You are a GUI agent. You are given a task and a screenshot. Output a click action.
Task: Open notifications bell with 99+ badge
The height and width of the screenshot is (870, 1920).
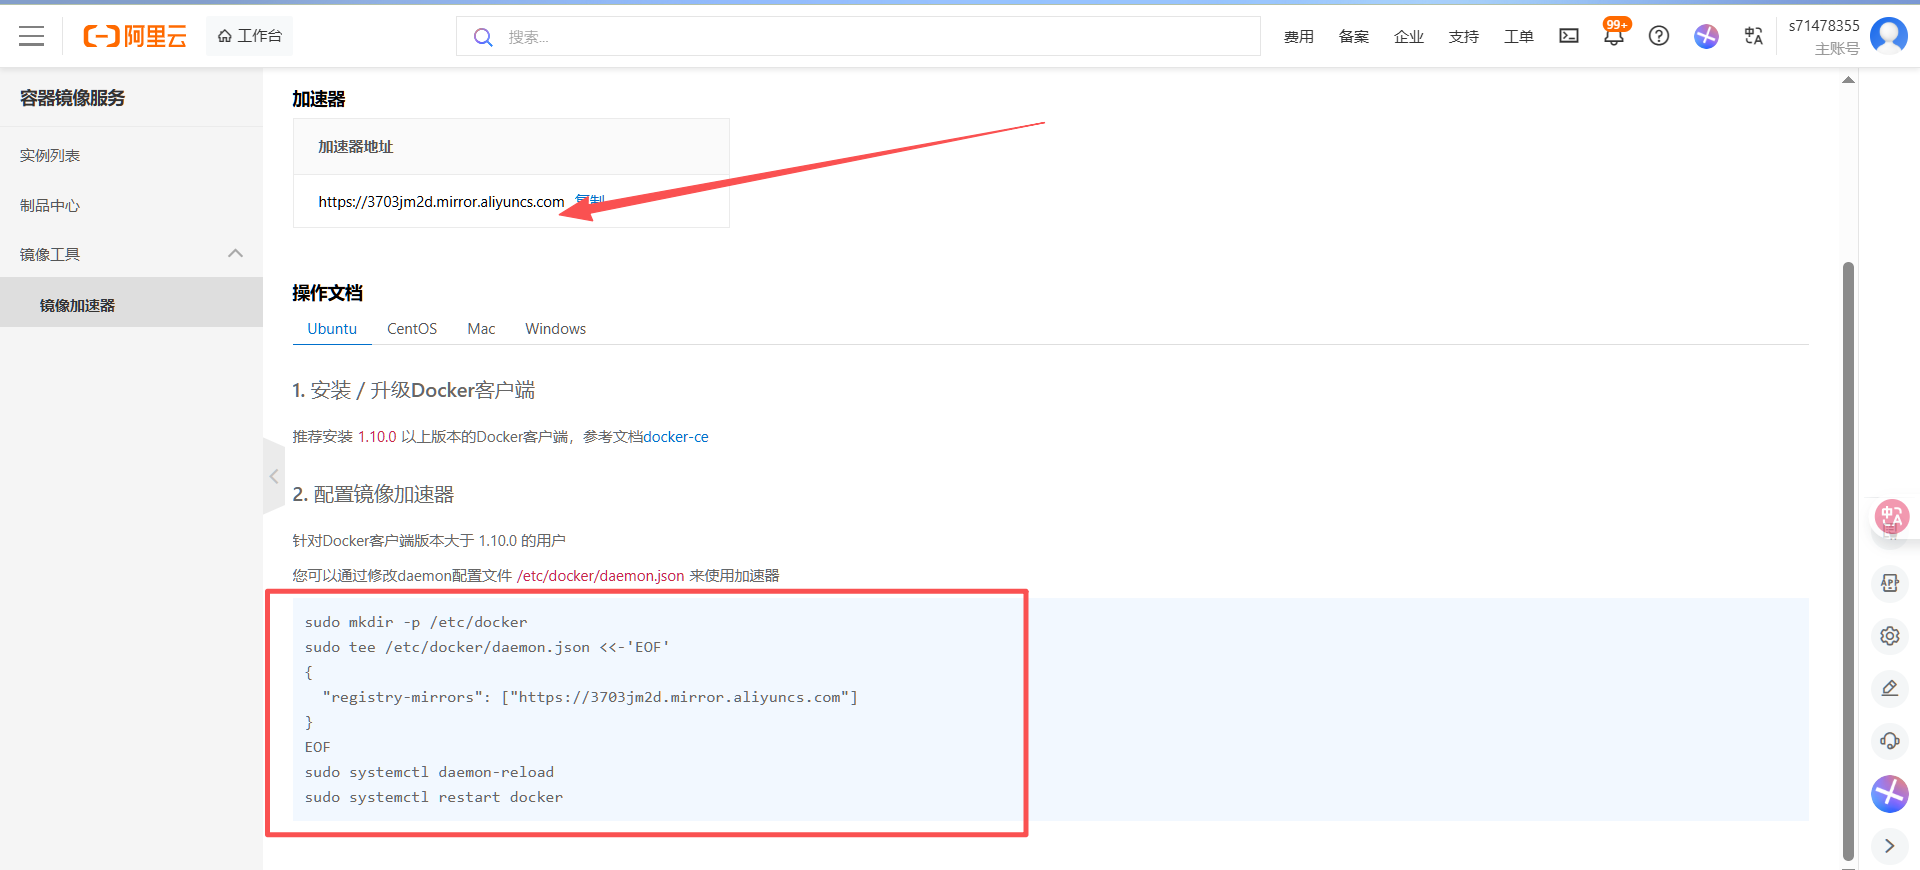tap(1614, 36)
